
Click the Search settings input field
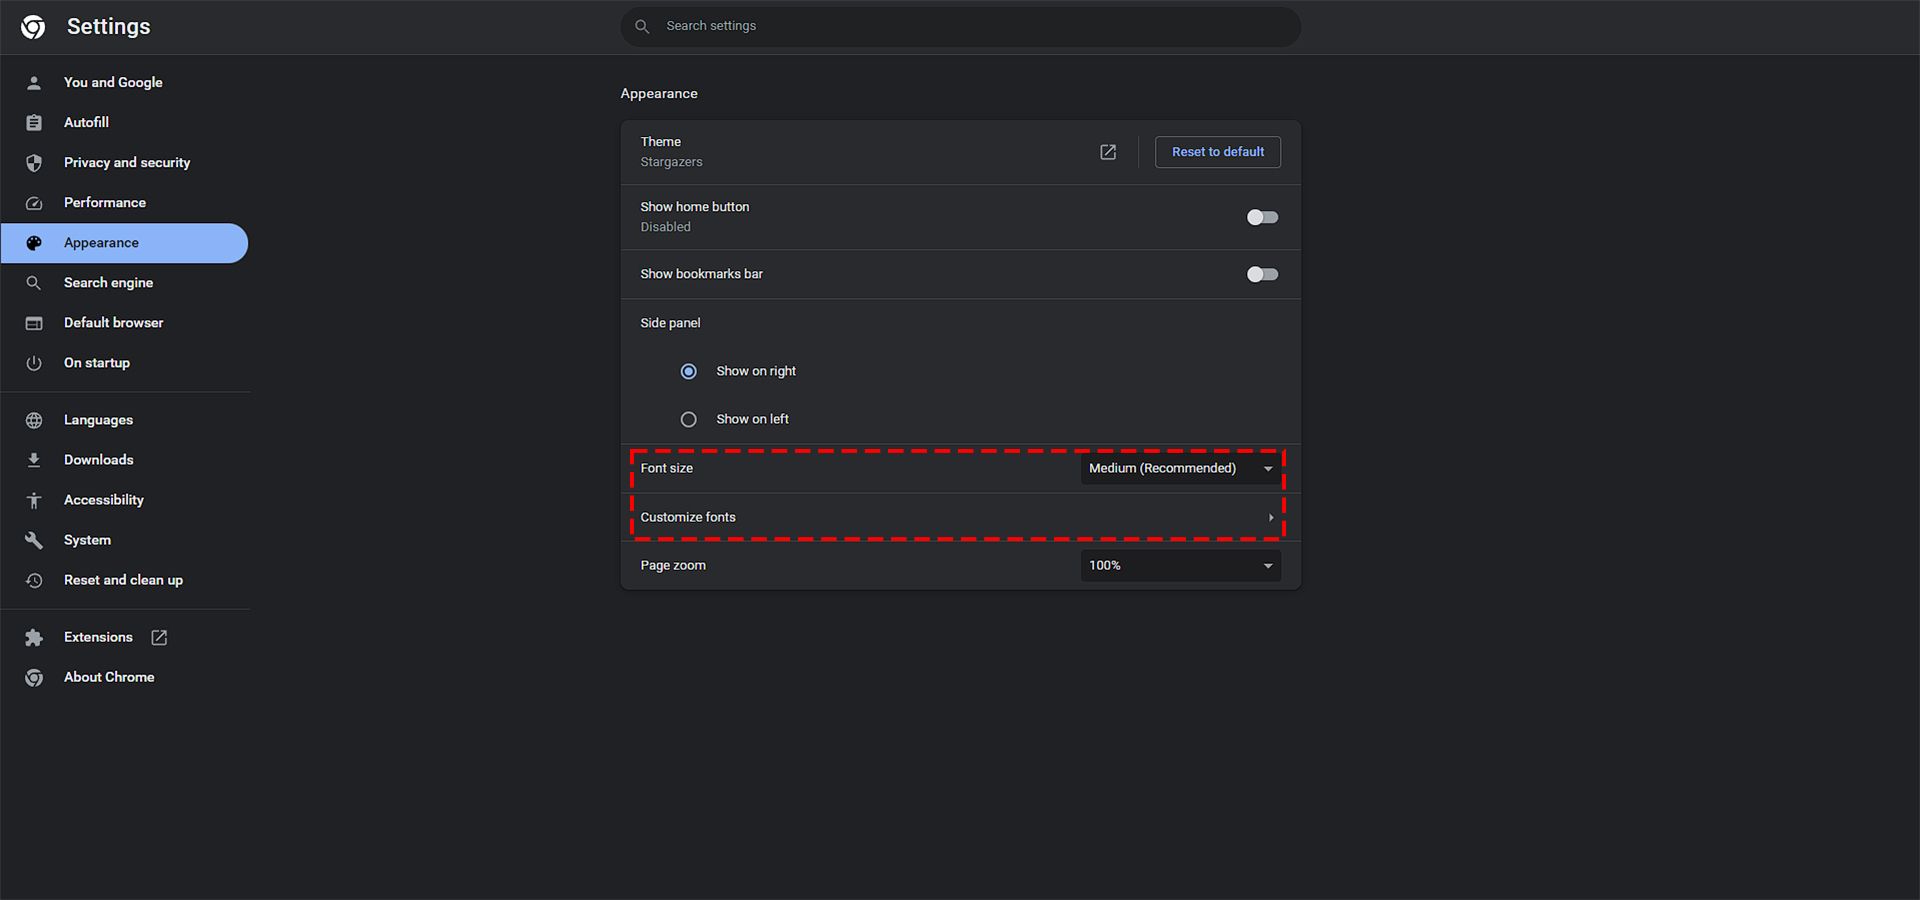coord(960,26)
